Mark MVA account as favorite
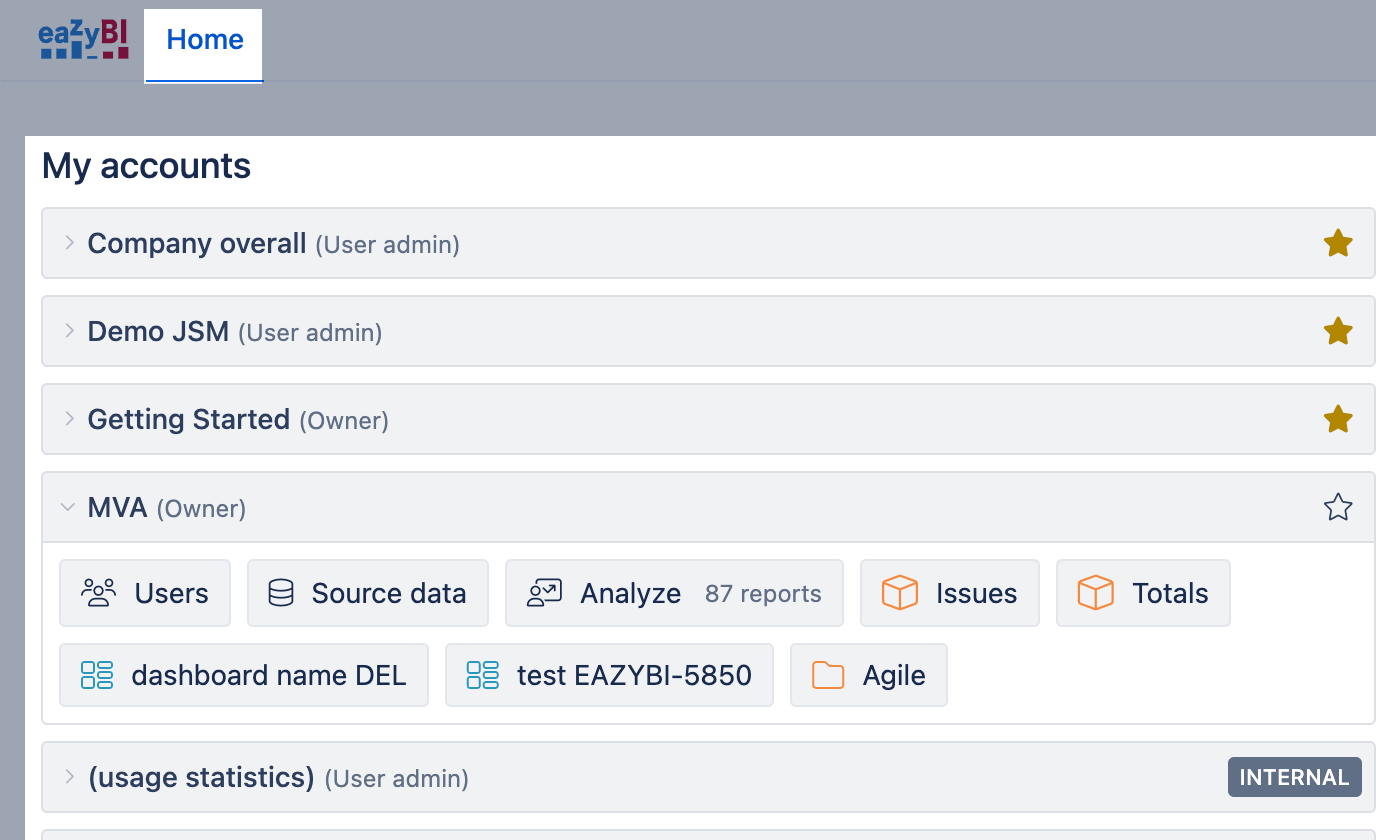1376x840 pixels. click(x=1338, y=508)
